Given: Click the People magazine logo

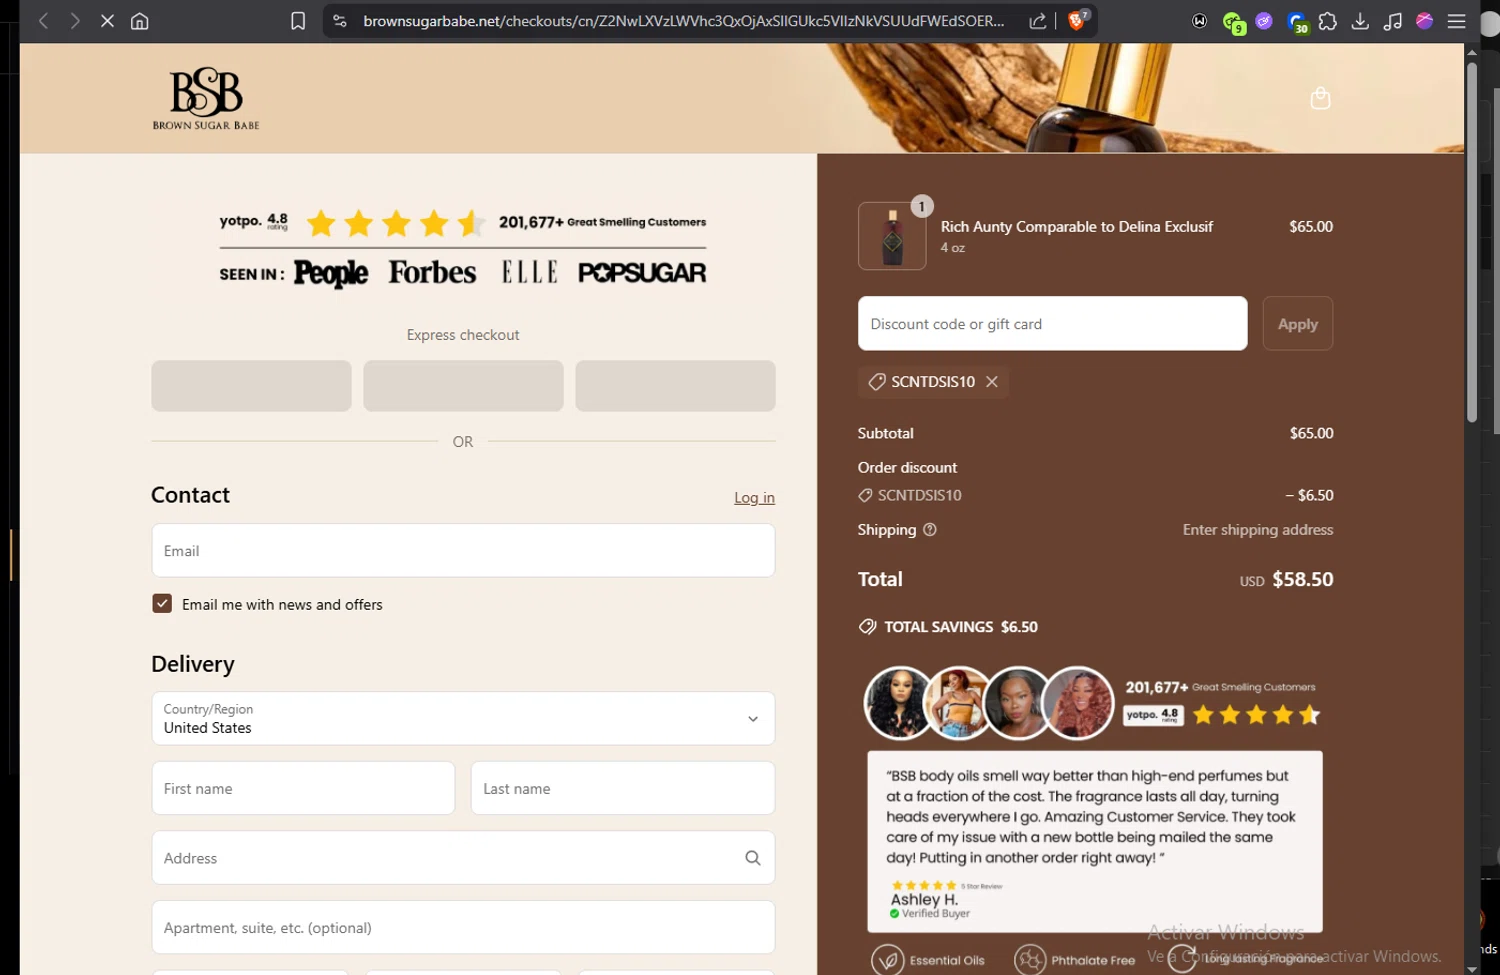Looking at the screenshot, I should point(330,273).
